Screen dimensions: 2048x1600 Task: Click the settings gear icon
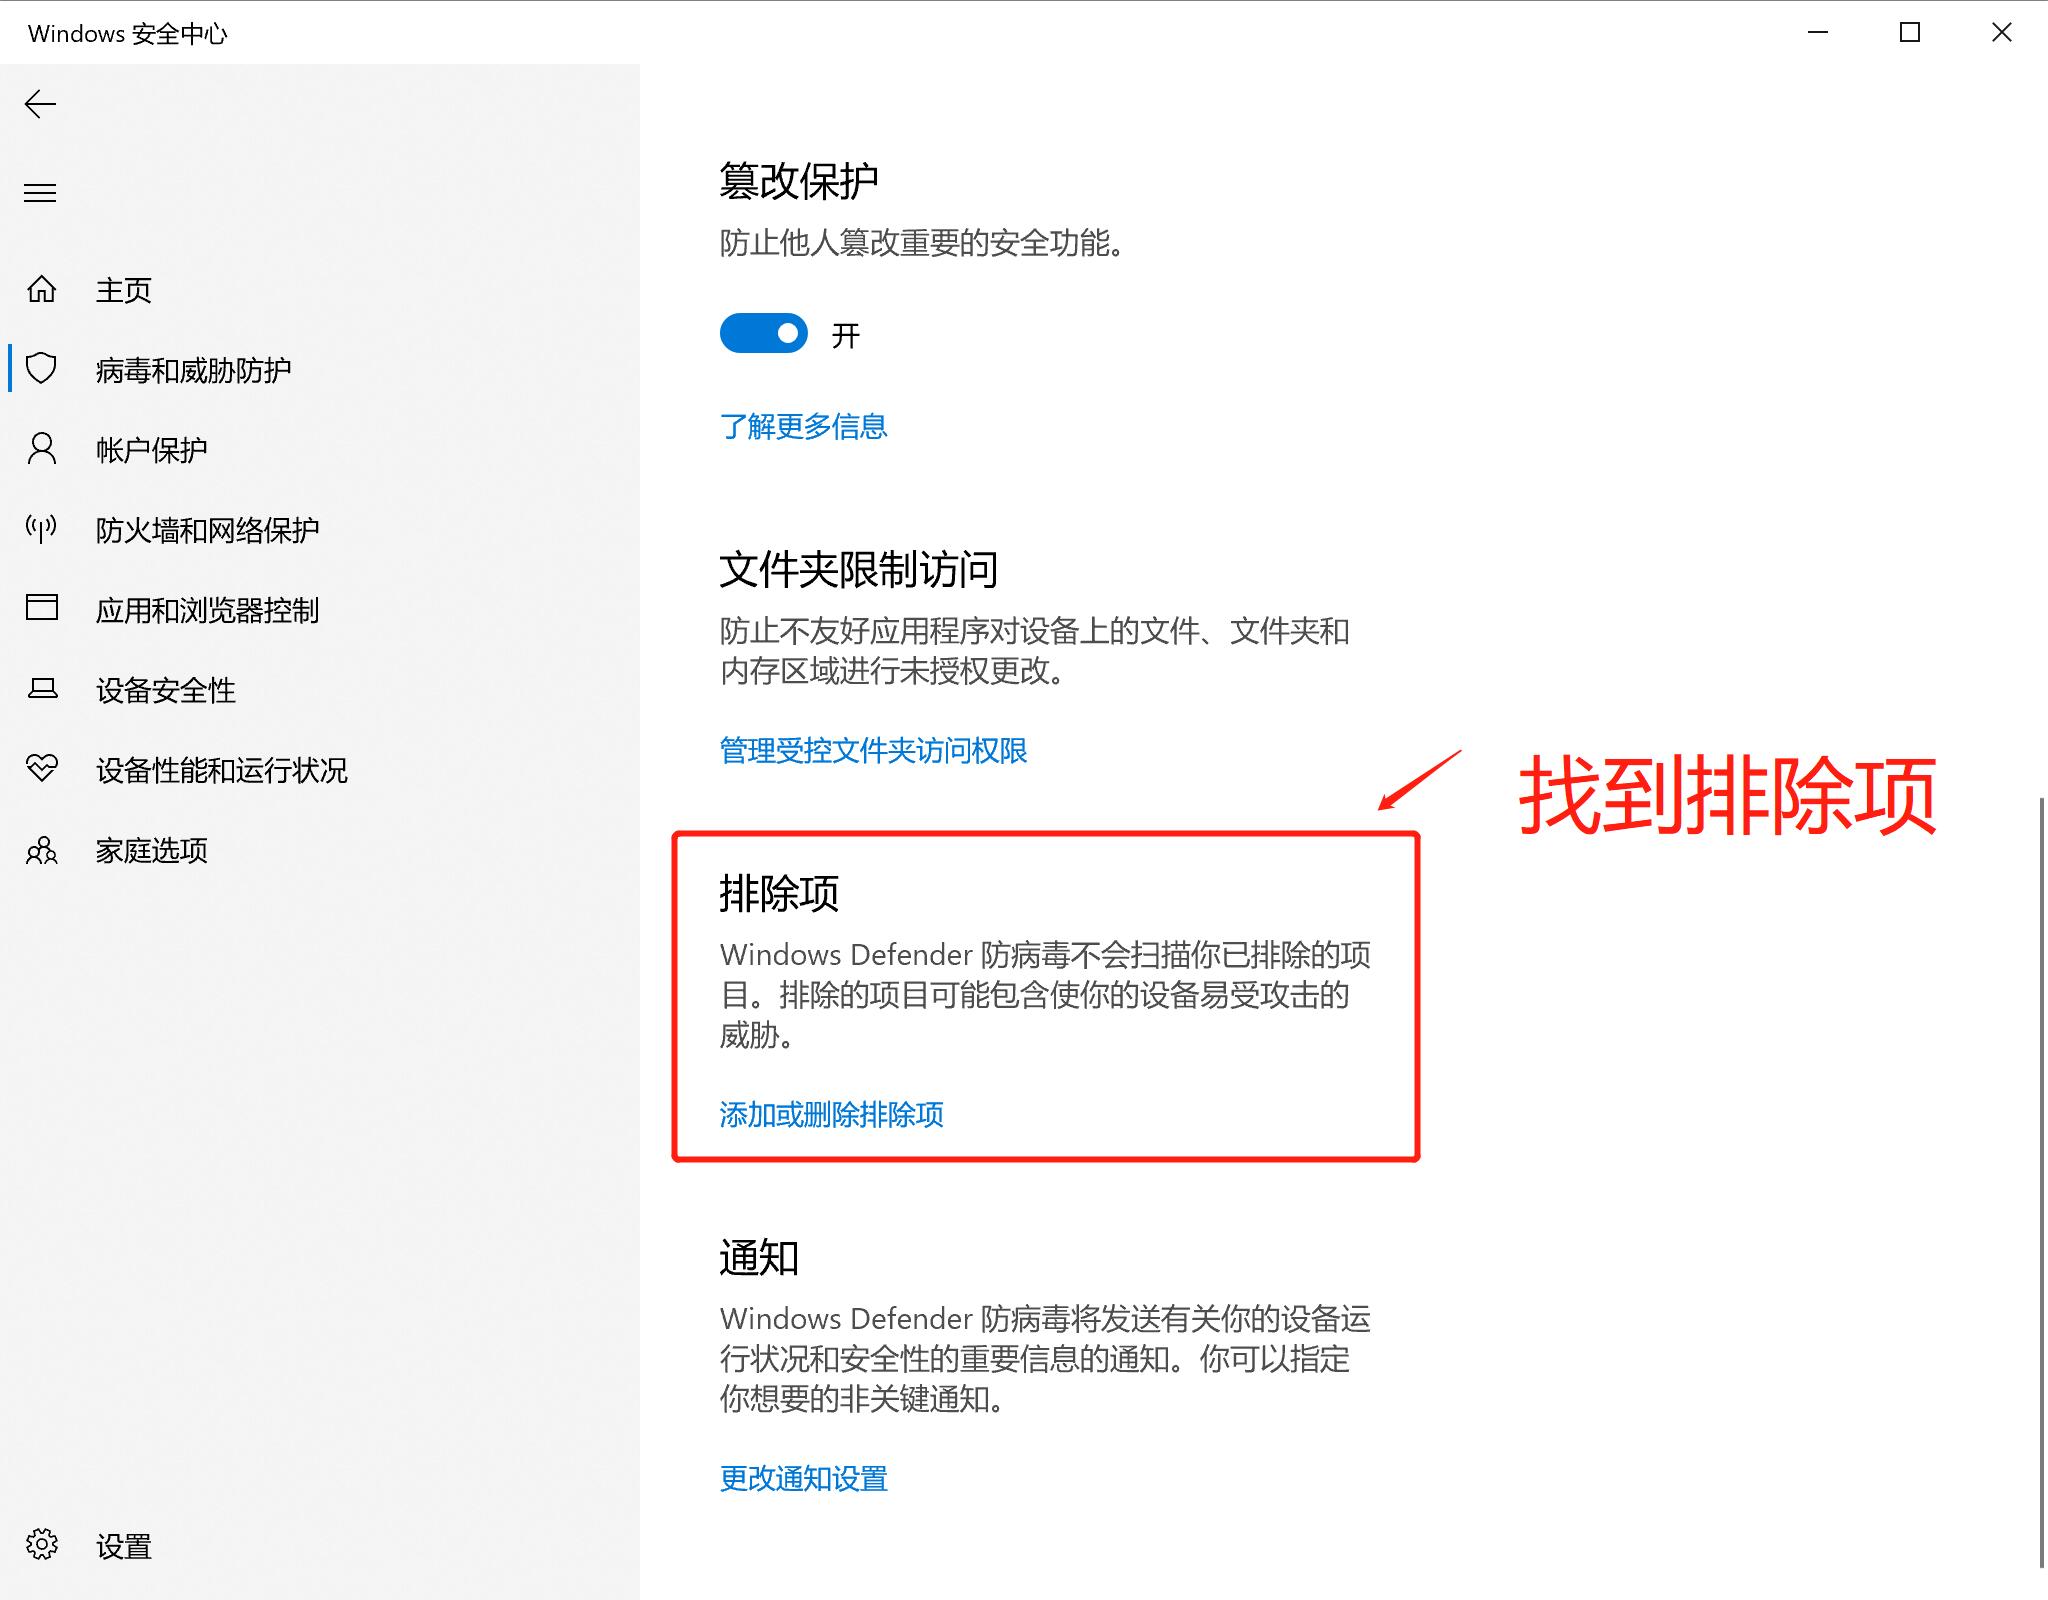pos(41,1545)
